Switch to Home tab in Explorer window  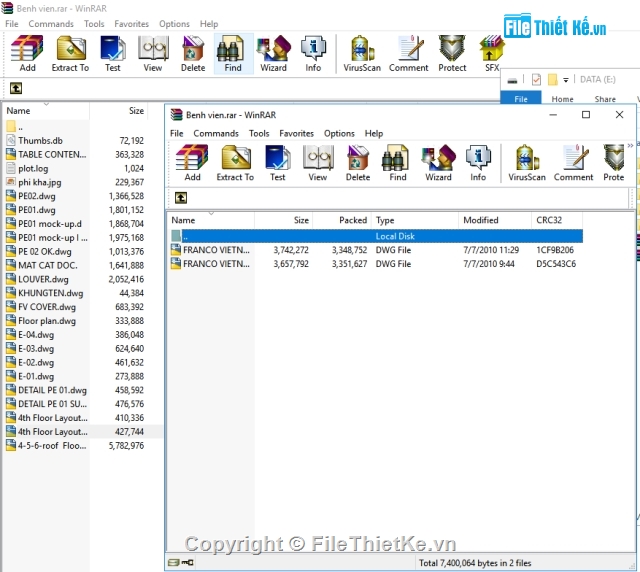pos(562,99)
